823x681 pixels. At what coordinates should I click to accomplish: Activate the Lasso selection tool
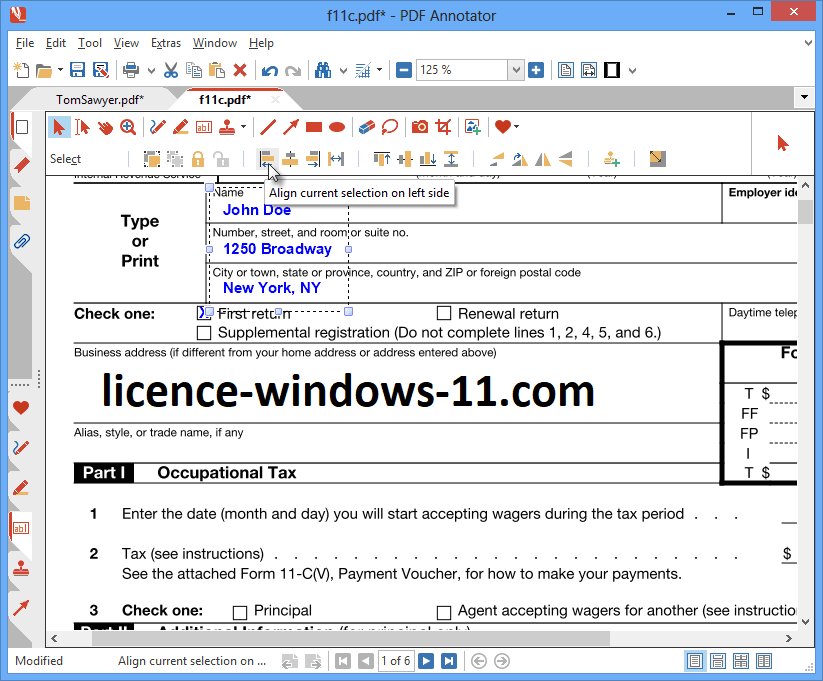[x=389, y=127]
